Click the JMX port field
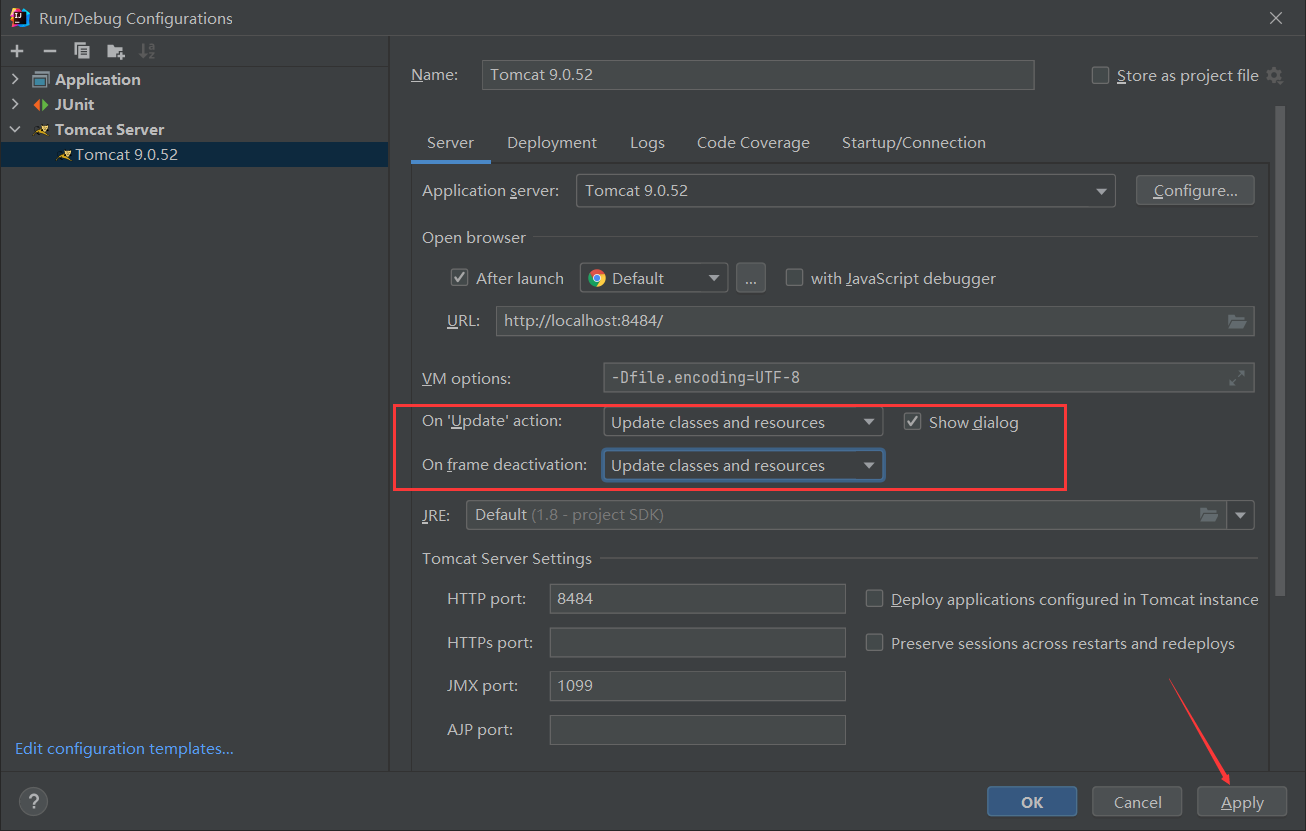Image resolution: width=1306 pixels, height=831 pixels. click(697, 686)
